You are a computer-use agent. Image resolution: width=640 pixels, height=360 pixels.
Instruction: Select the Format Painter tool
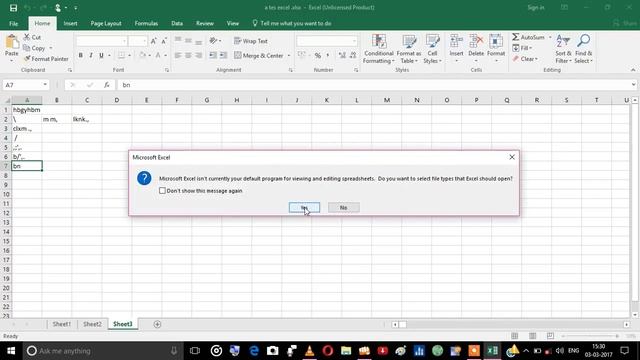(46, 59)
